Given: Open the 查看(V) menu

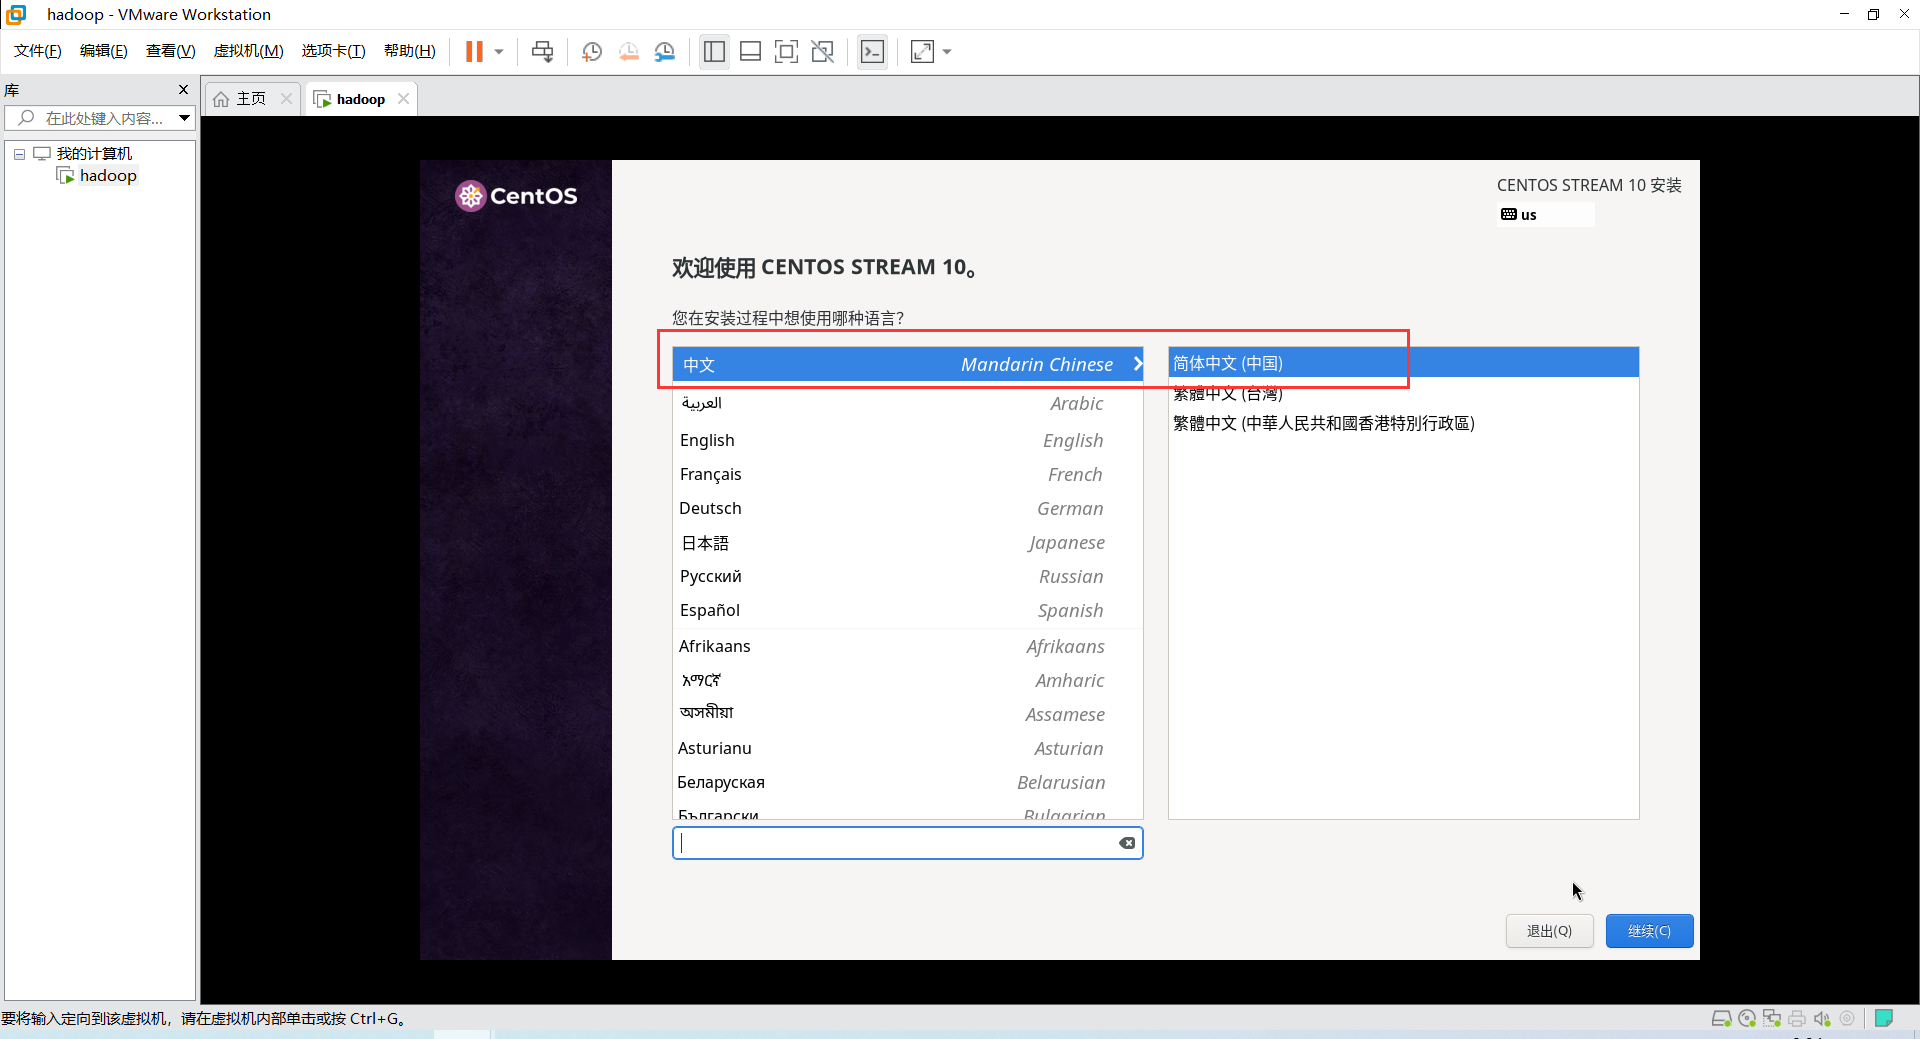Looking at the screenshot, I should (x=171, y=51).
